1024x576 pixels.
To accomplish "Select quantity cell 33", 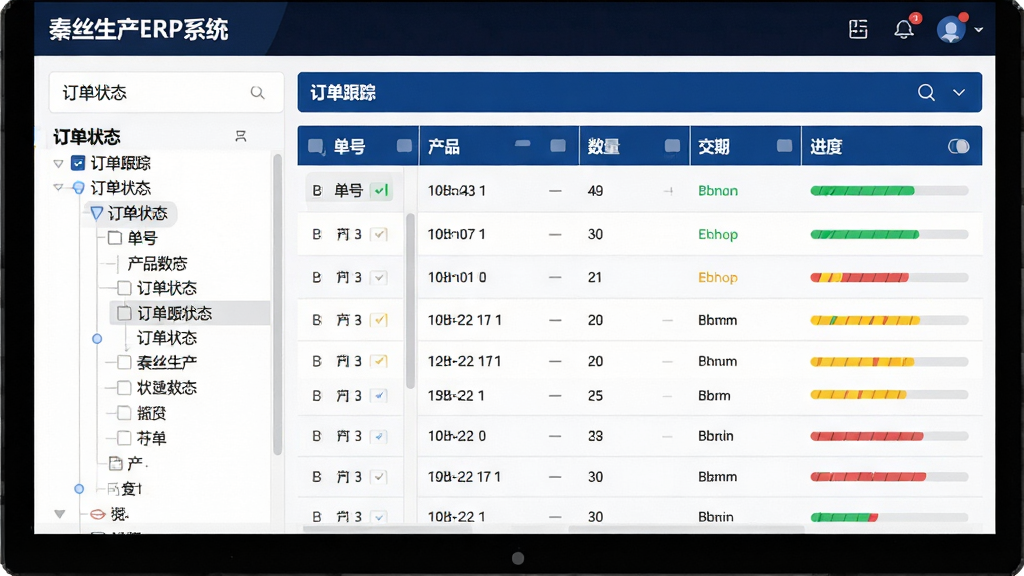I will [x=595, y=436].
